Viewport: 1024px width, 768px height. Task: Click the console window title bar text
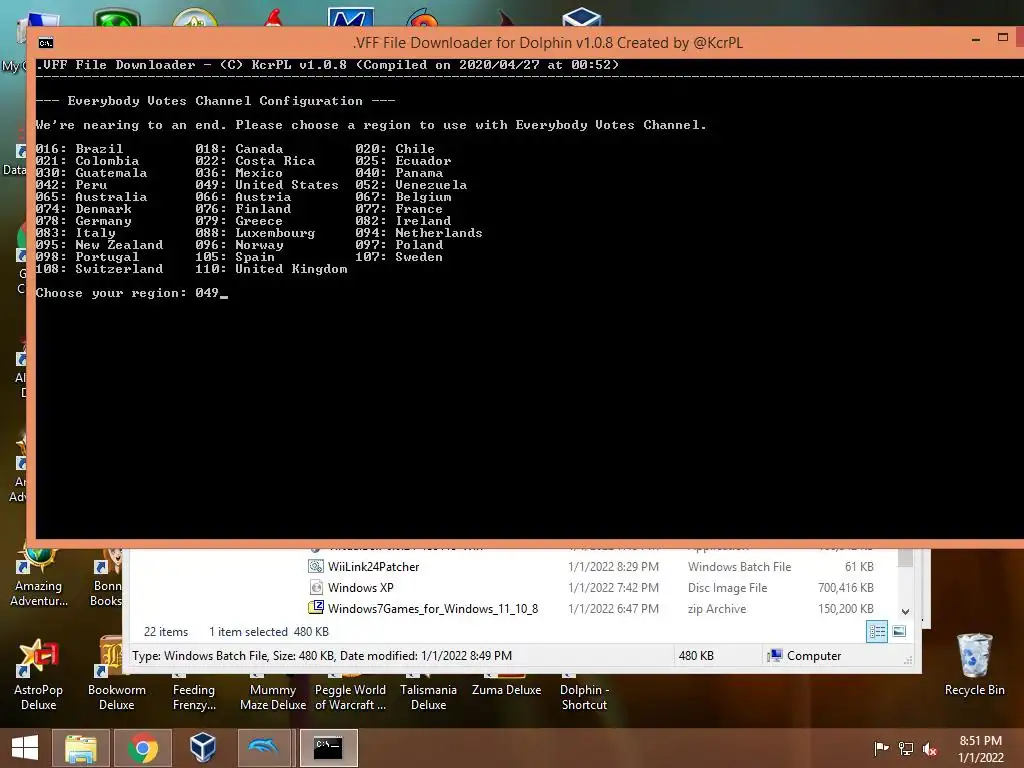548,43
